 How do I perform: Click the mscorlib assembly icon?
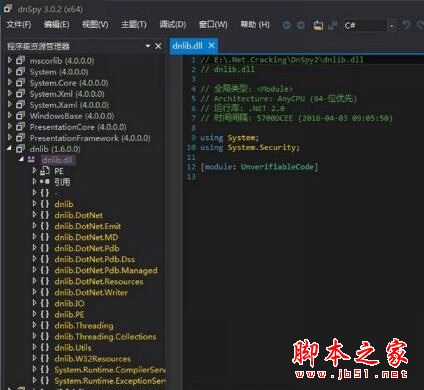coord(21,61)
